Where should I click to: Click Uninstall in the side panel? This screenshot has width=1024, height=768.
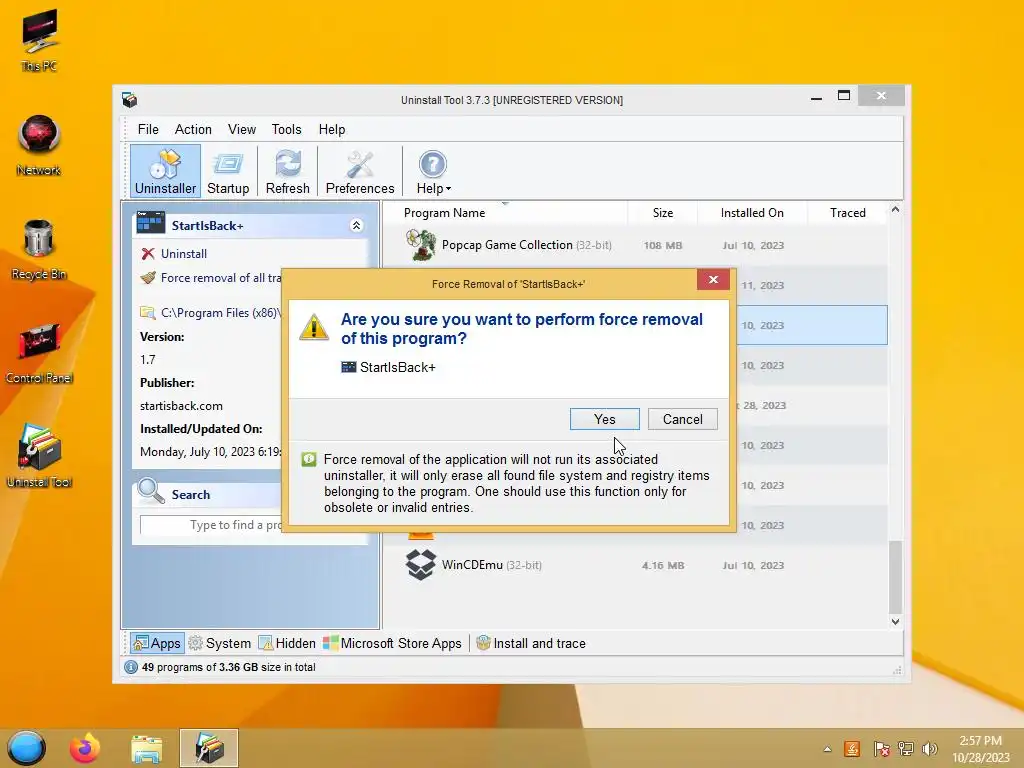coord(184,253)
